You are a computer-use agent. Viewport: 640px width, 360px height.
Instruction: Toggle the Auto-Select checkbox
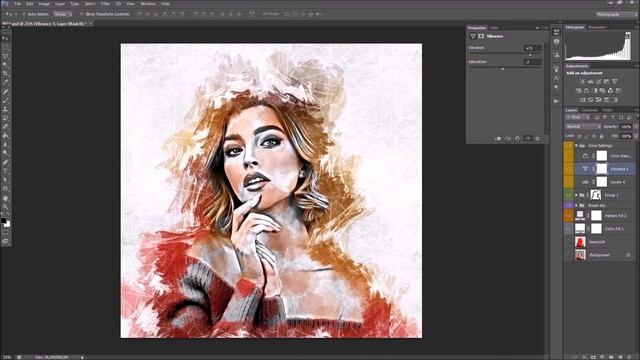pyautogui.click(x=24, y=14)
